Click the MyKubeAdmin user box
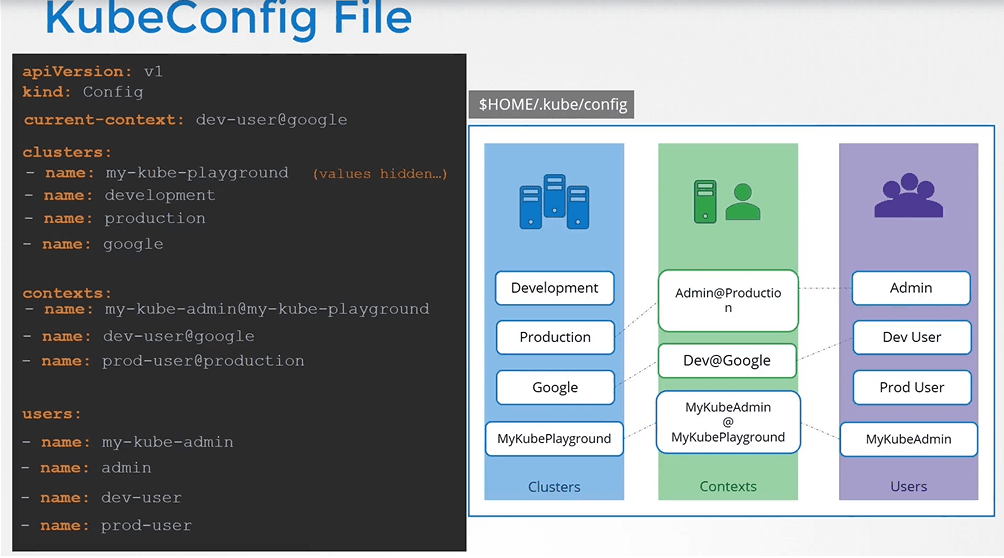 point(909,439)
